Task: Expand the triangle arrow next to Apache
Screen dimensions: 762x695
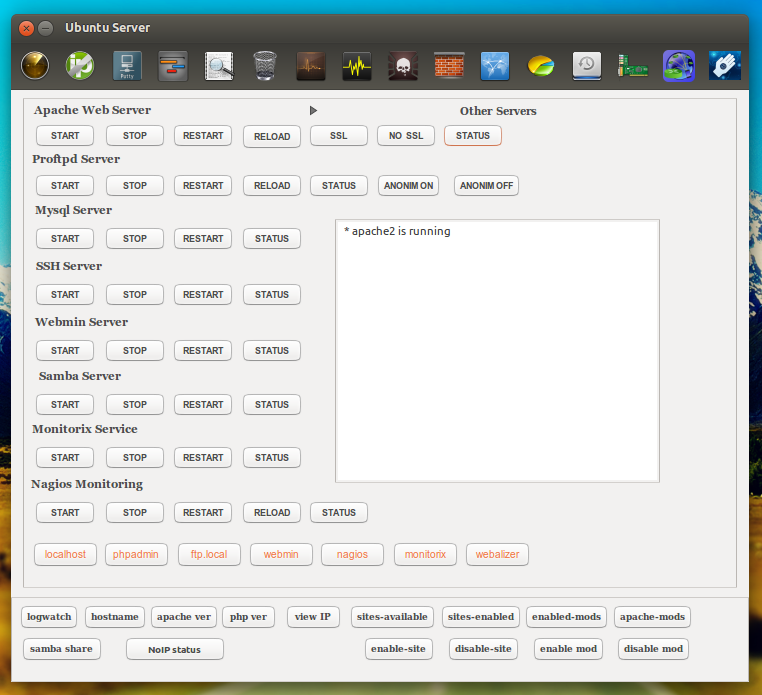Action: tap(313, 111)
